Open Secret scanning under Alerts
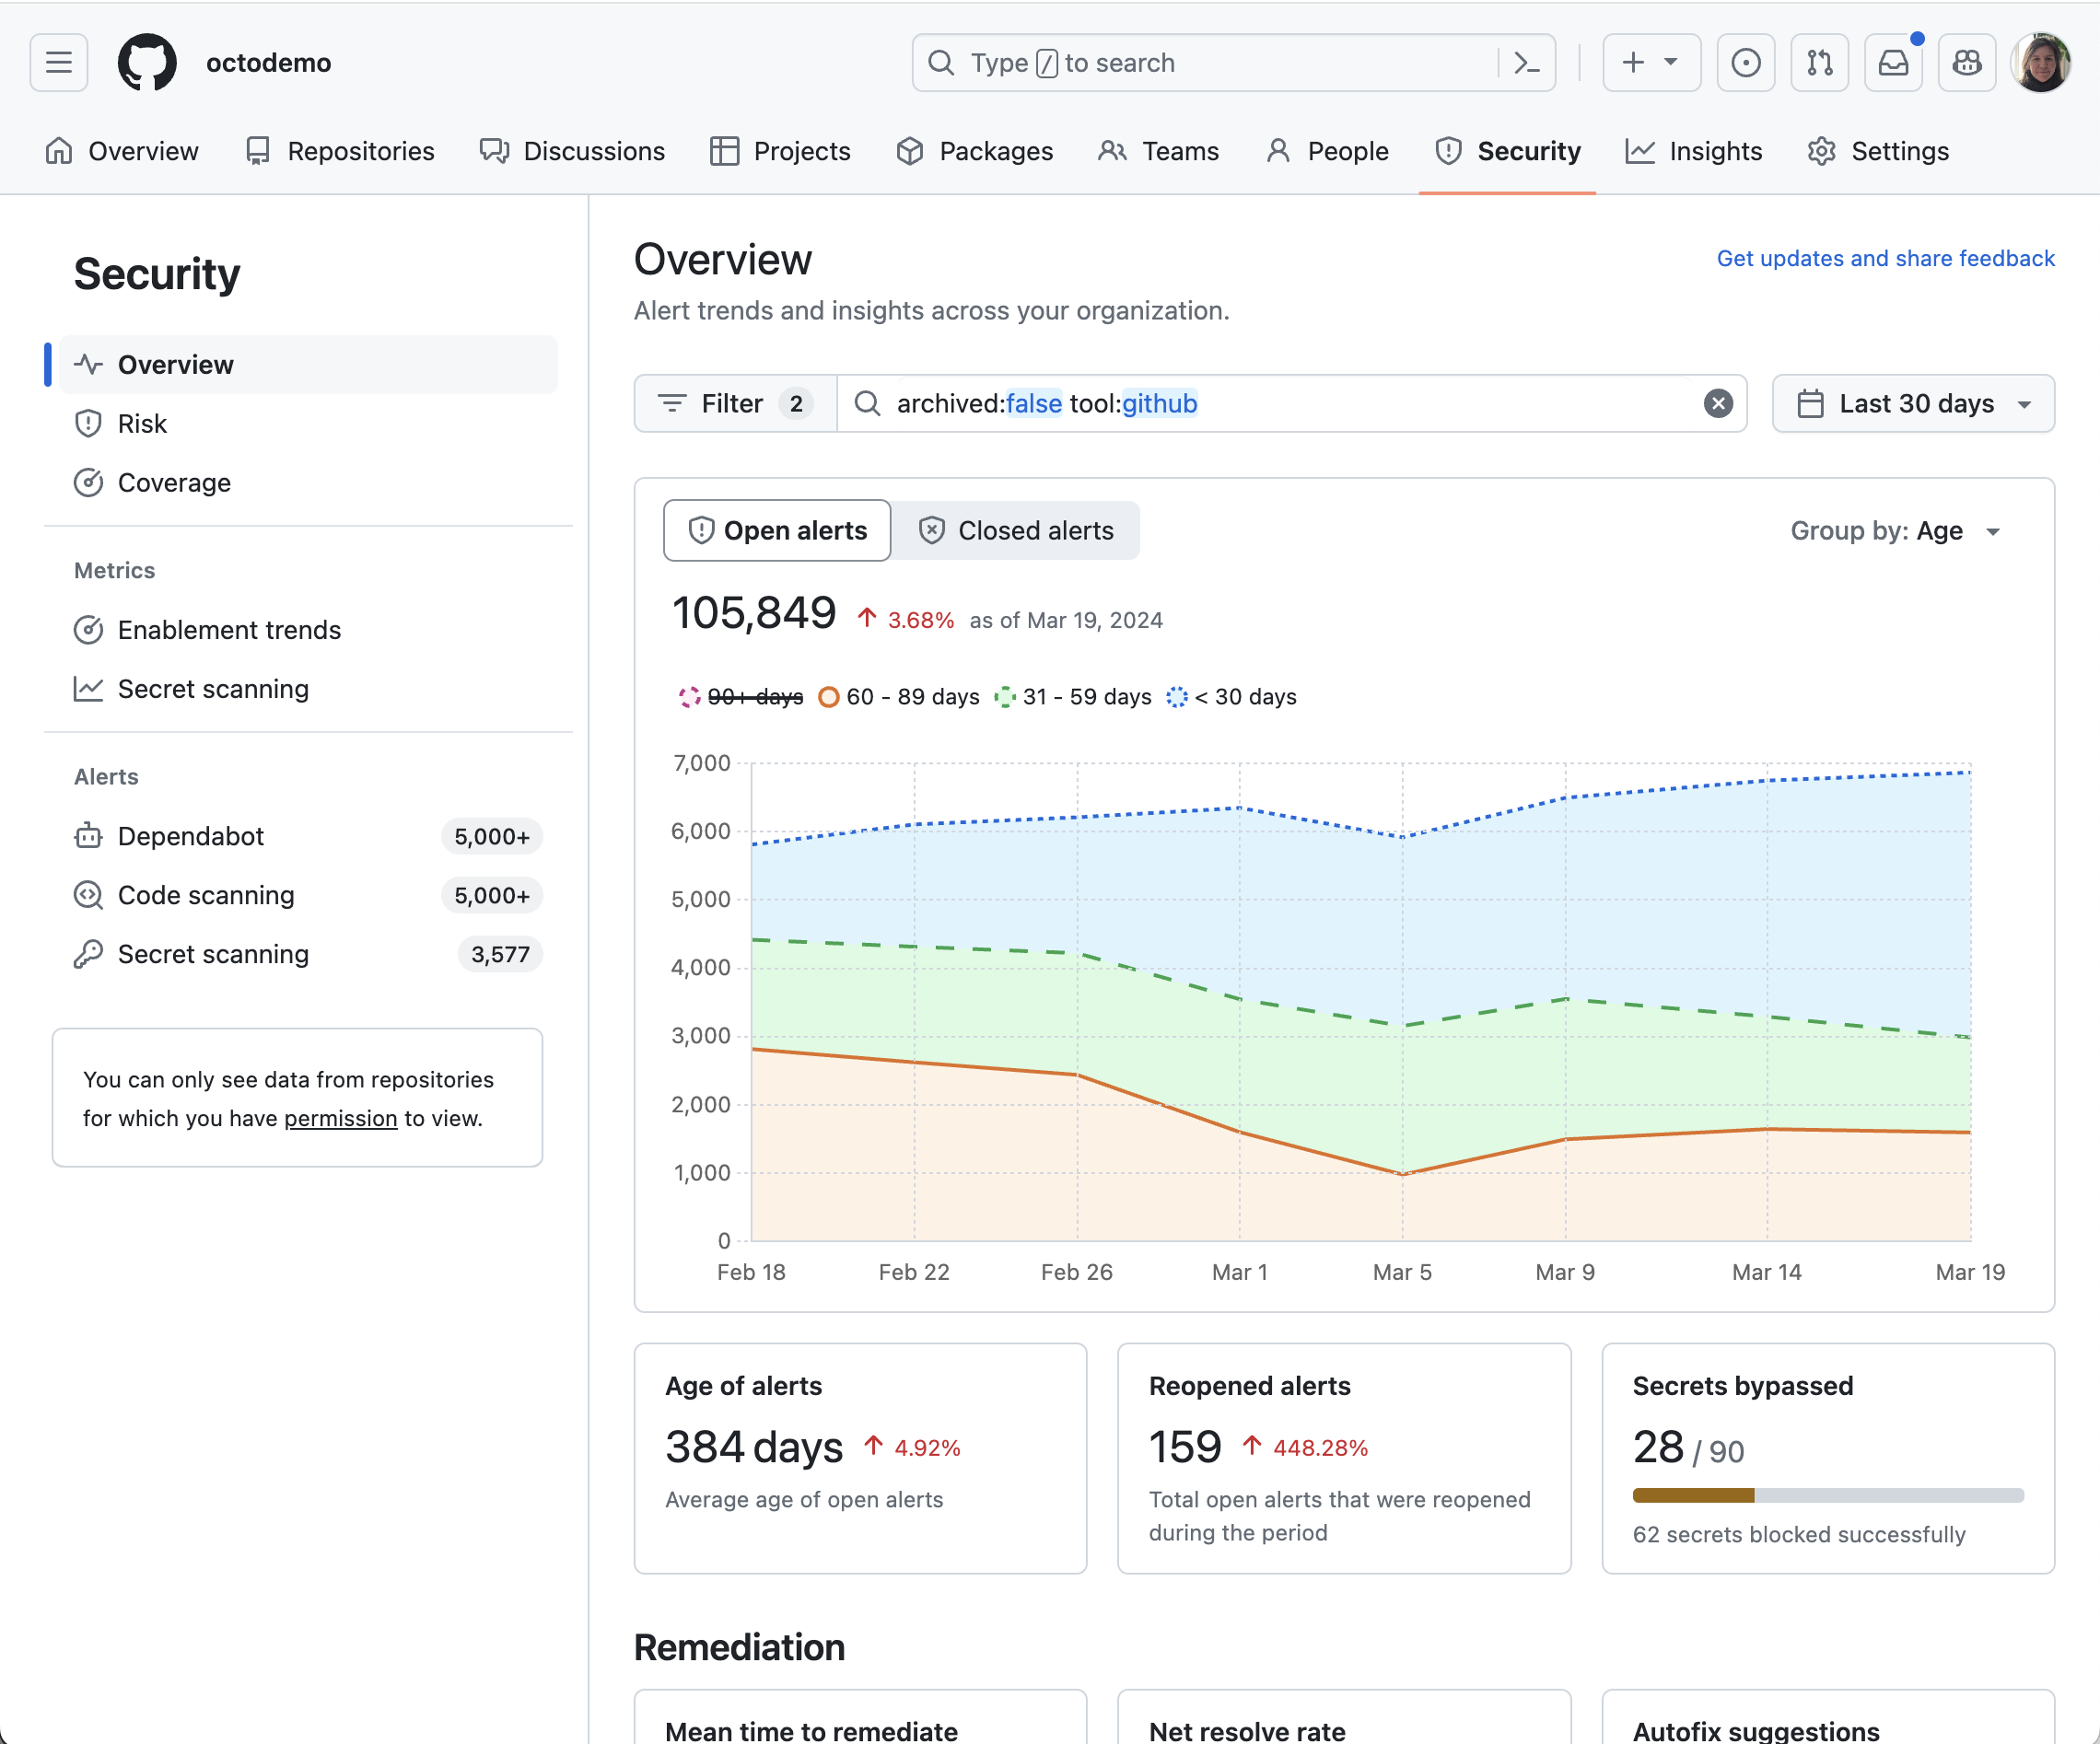The height and width of the screenshot is (1744, 2100). pyautogui.click(x=308, y=954)
